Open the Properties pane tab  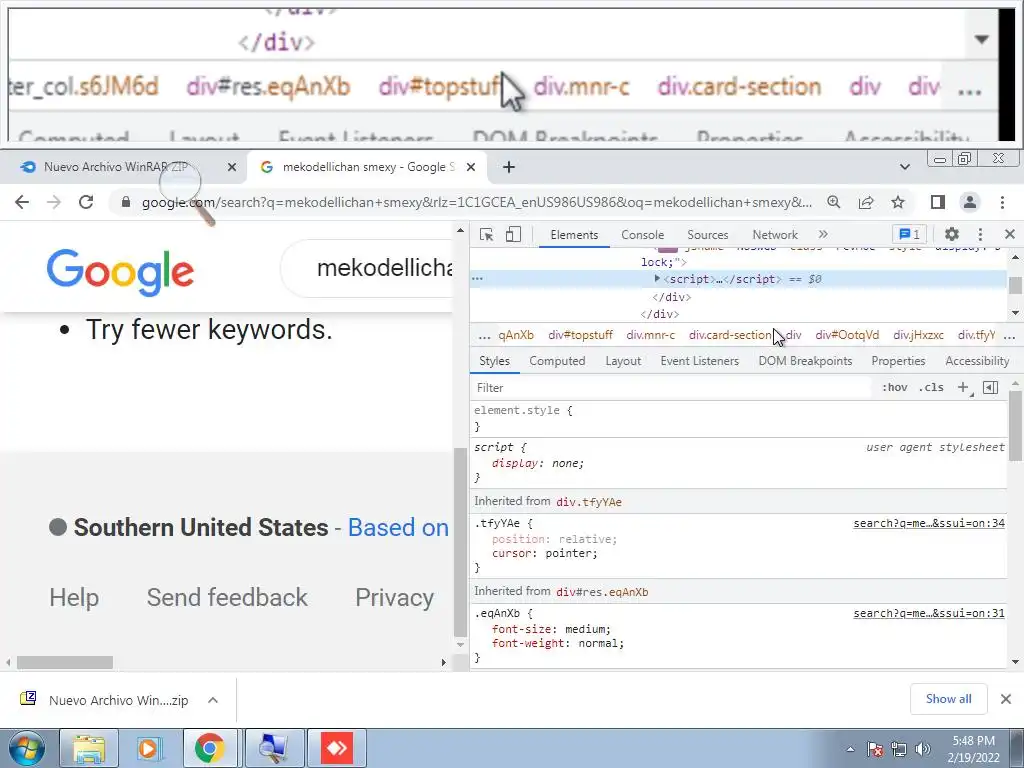(x=898, y=360)
